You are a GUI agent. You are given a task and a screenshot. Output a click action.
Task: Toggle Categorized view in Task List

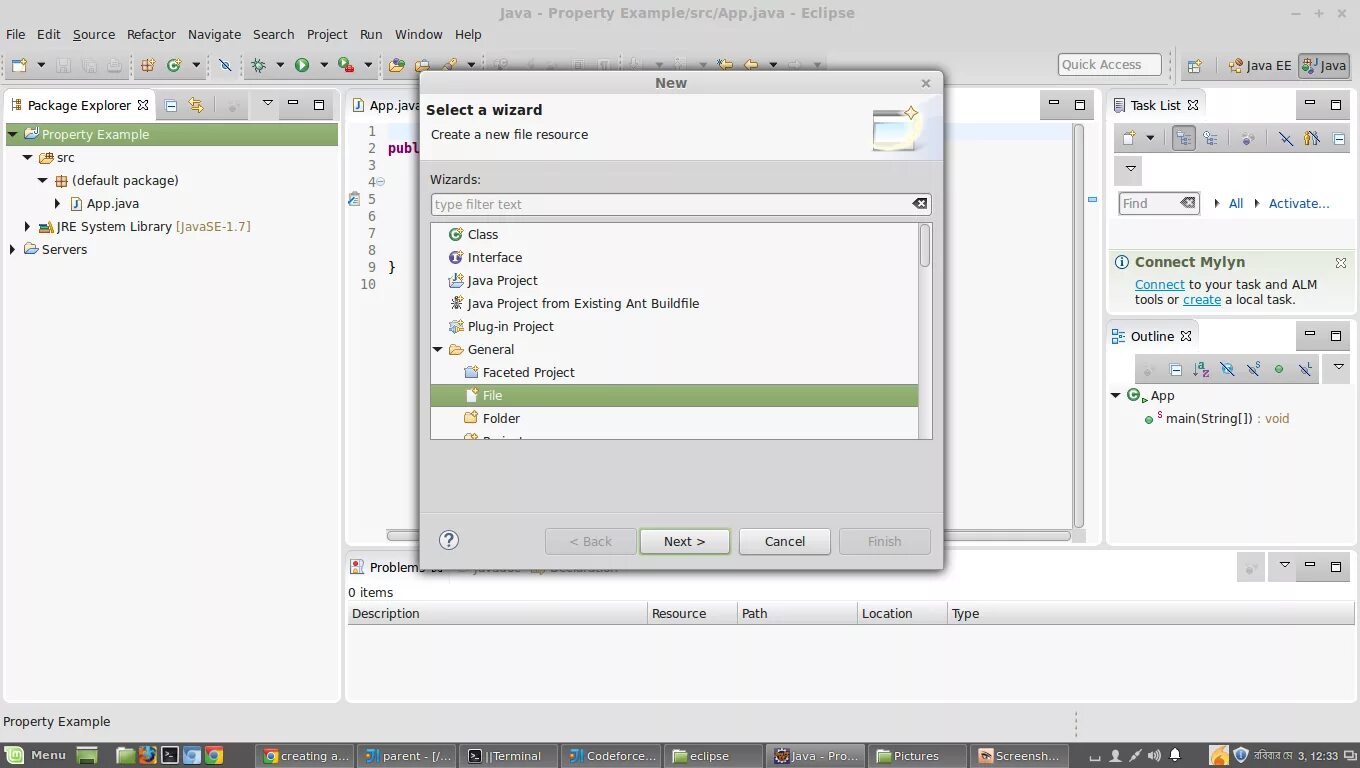[1184, 139]
